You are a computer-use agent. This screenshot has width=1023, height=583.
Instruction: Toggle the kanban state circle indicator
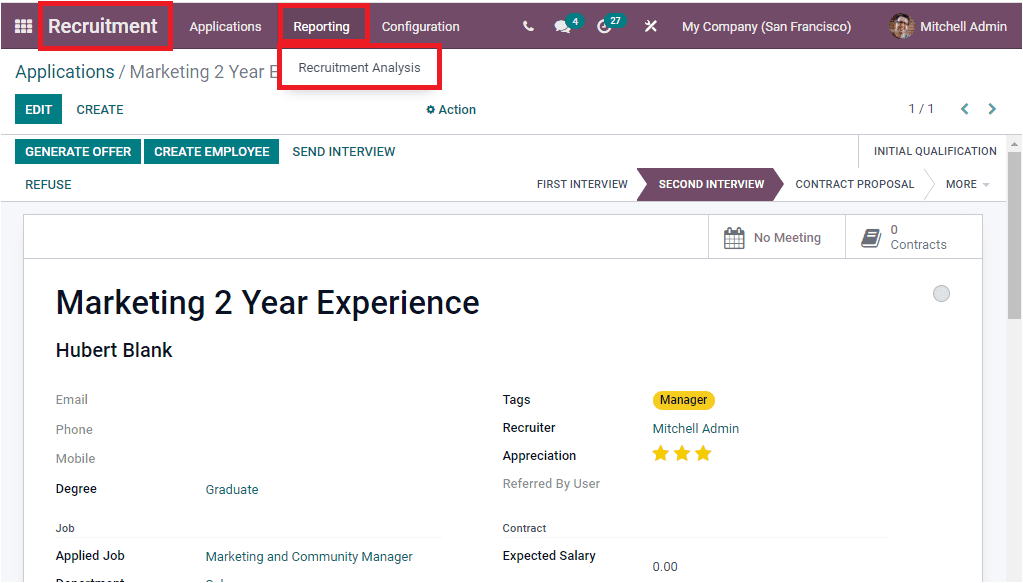[941, 293]
